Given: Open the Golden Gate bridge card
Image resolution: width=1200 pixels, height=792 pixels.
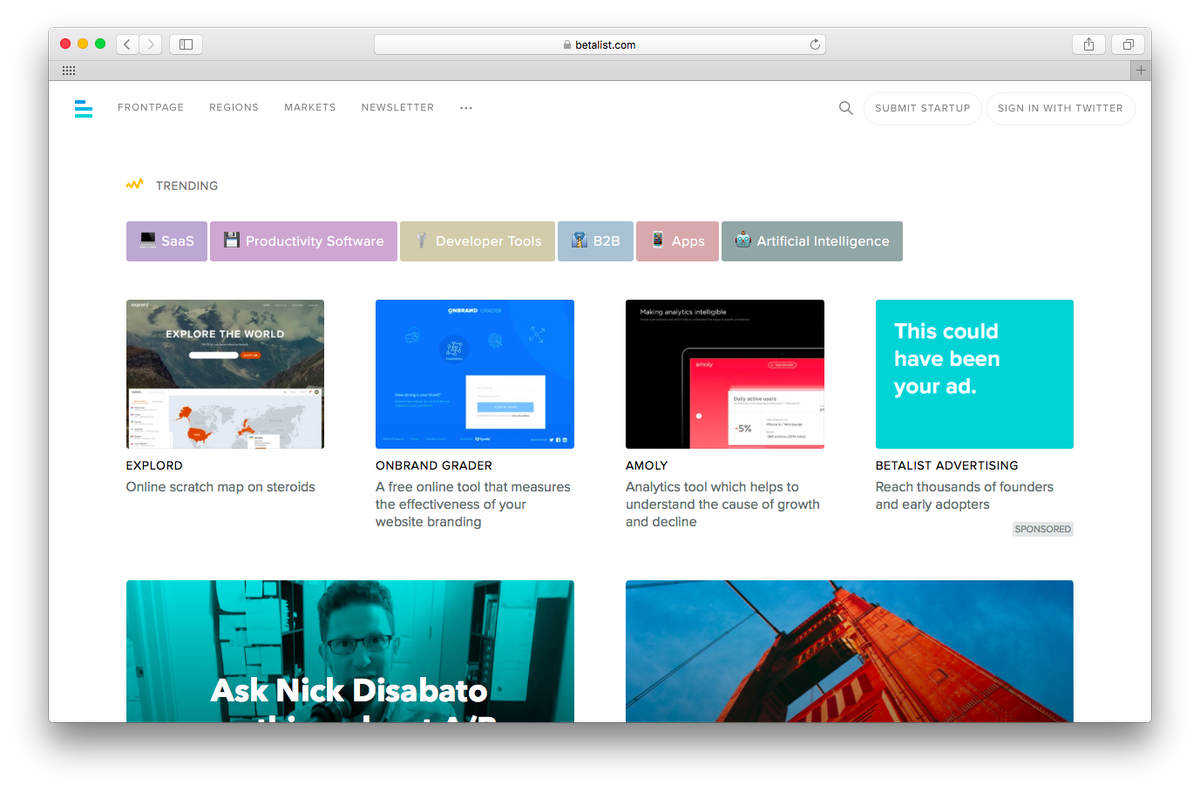Looking at the screenshot, I should [x=850, y=651].
